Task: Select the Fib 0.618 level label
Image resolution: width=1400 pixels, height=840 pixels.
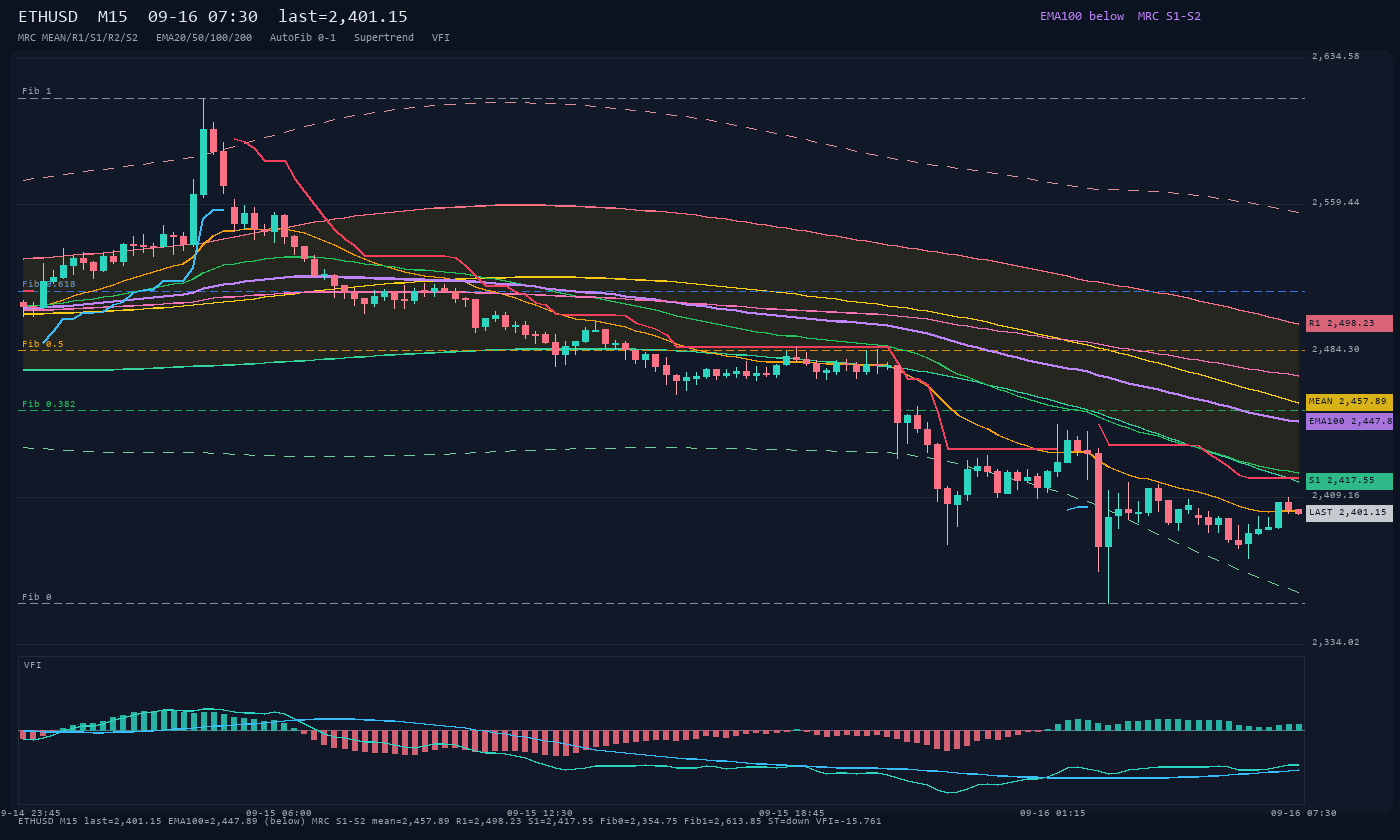Action: coord(49,284)
